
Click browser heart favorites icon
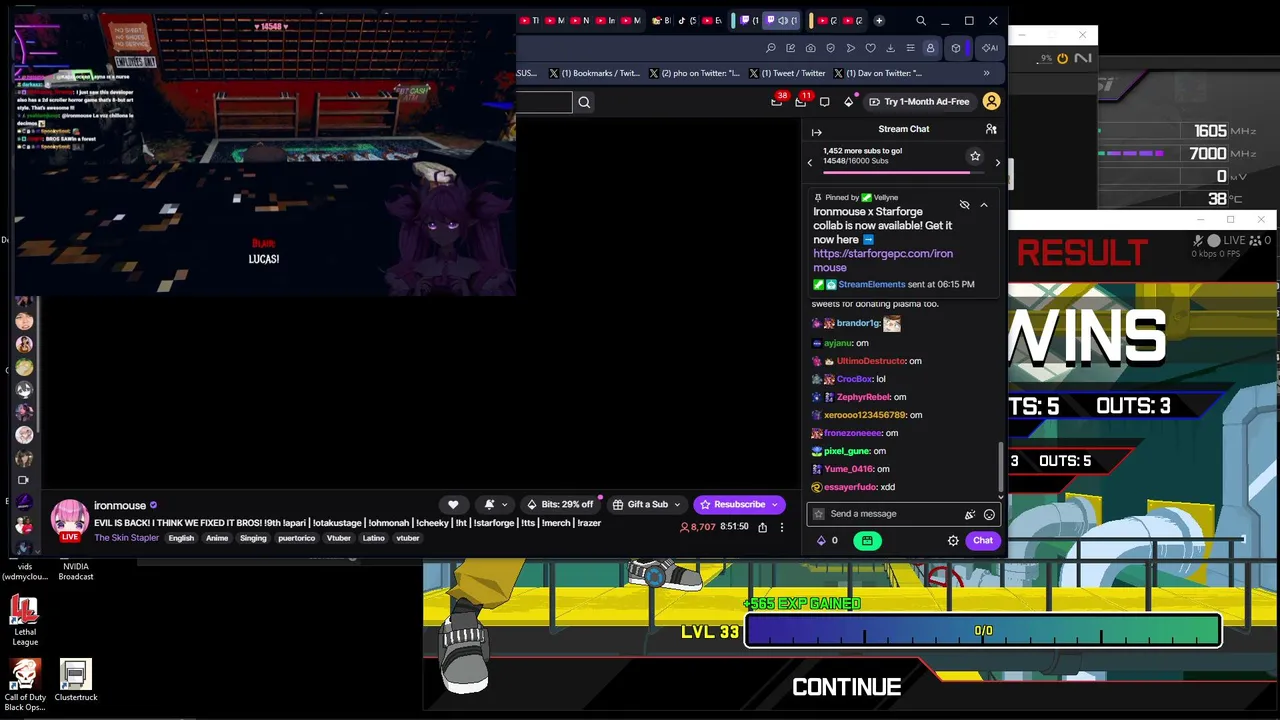pos(870,48)
